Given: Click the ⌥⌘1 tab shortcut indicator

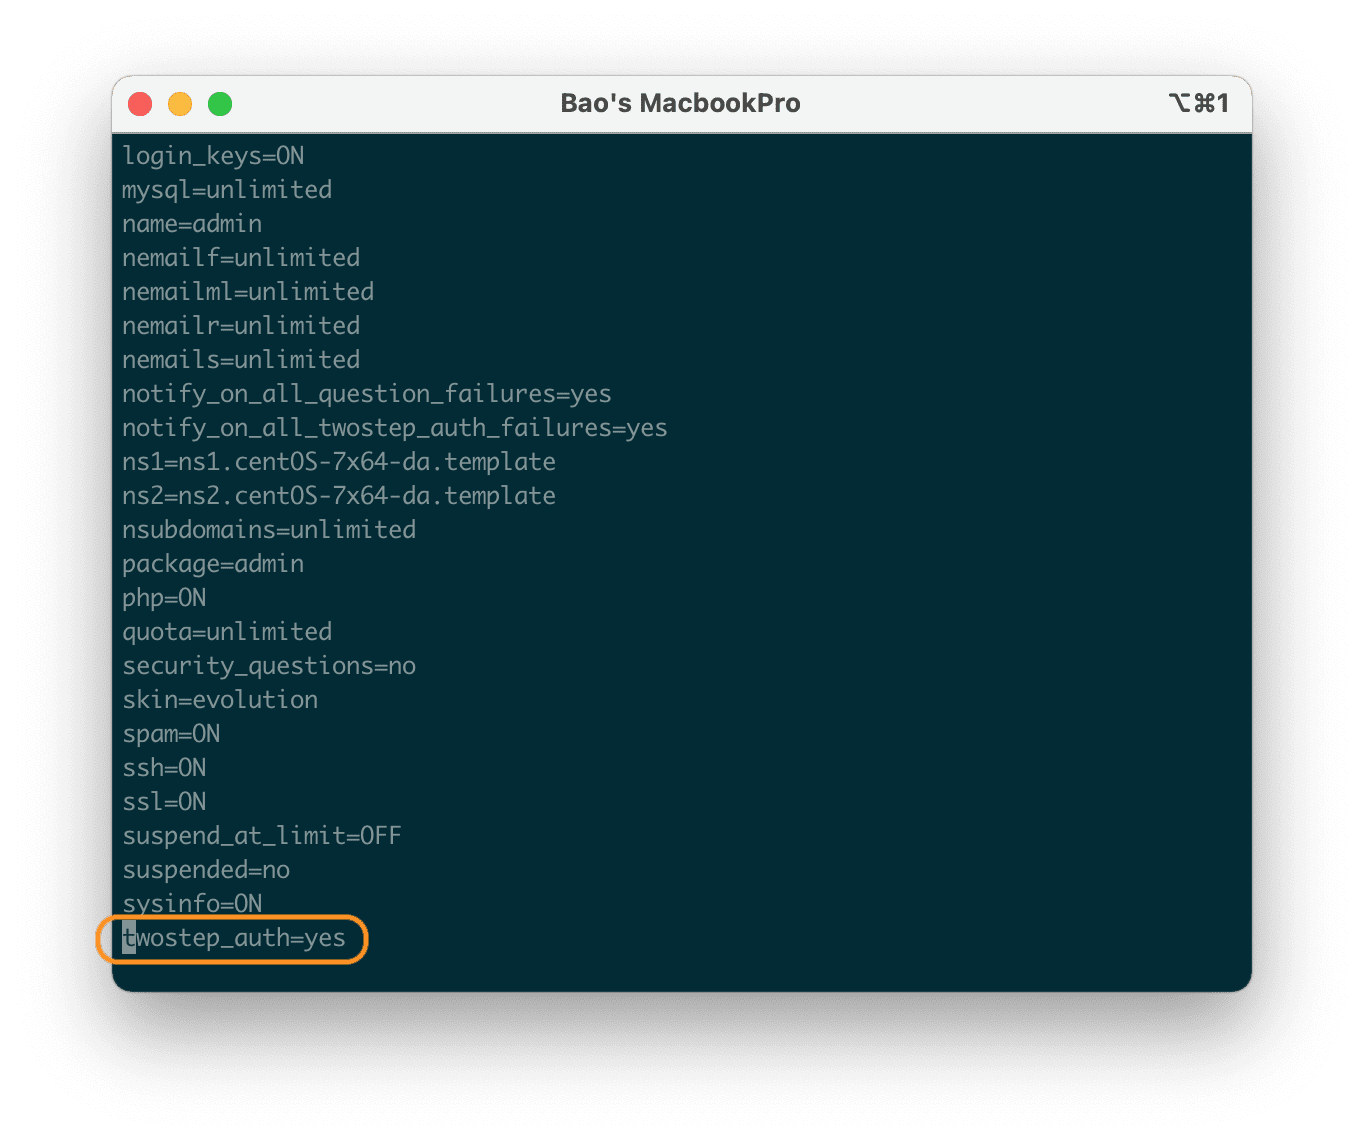Looking at the screenshot, I should [1200, 102].
